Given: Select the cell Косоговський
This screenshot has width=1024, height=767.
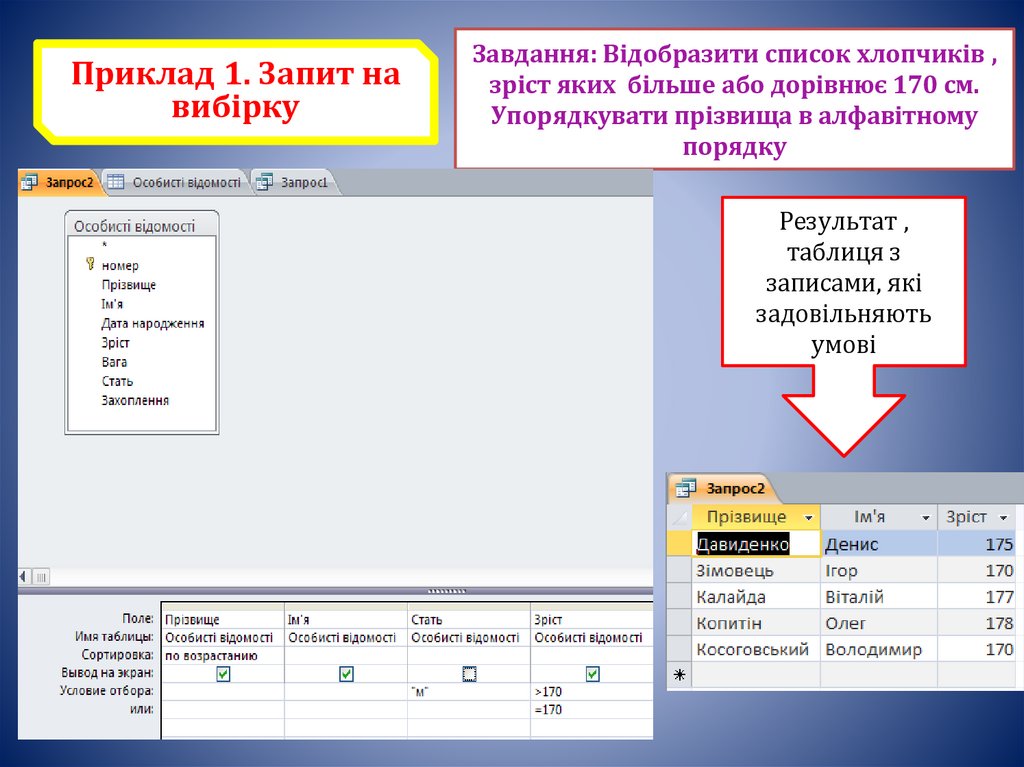Looking at the screenshot, I should point(756,649).
